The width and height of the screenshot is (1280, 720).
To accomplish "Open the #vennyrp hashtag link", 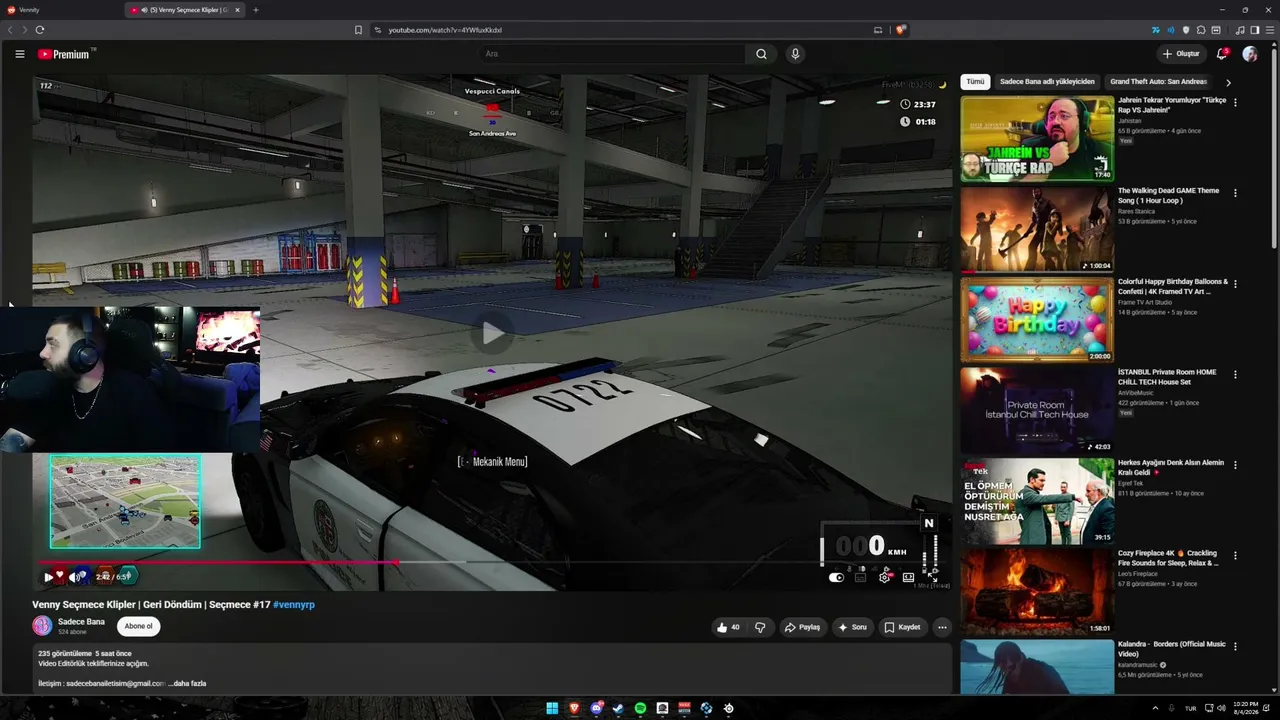I will (294, 605).
